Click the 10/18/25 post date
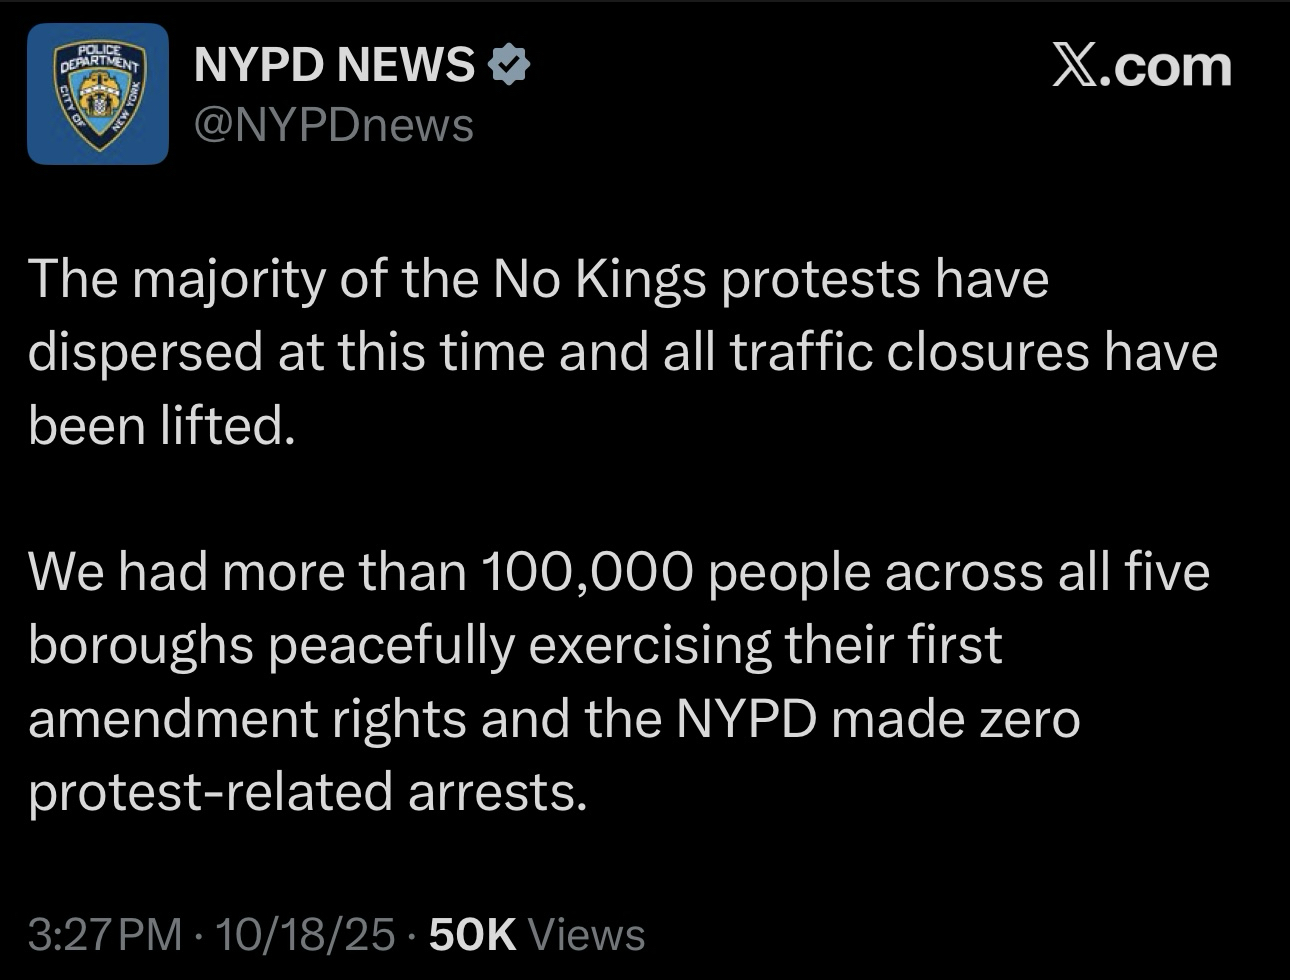The height and width of the screenshot is (980, 1290). click(x=305, y=935)
